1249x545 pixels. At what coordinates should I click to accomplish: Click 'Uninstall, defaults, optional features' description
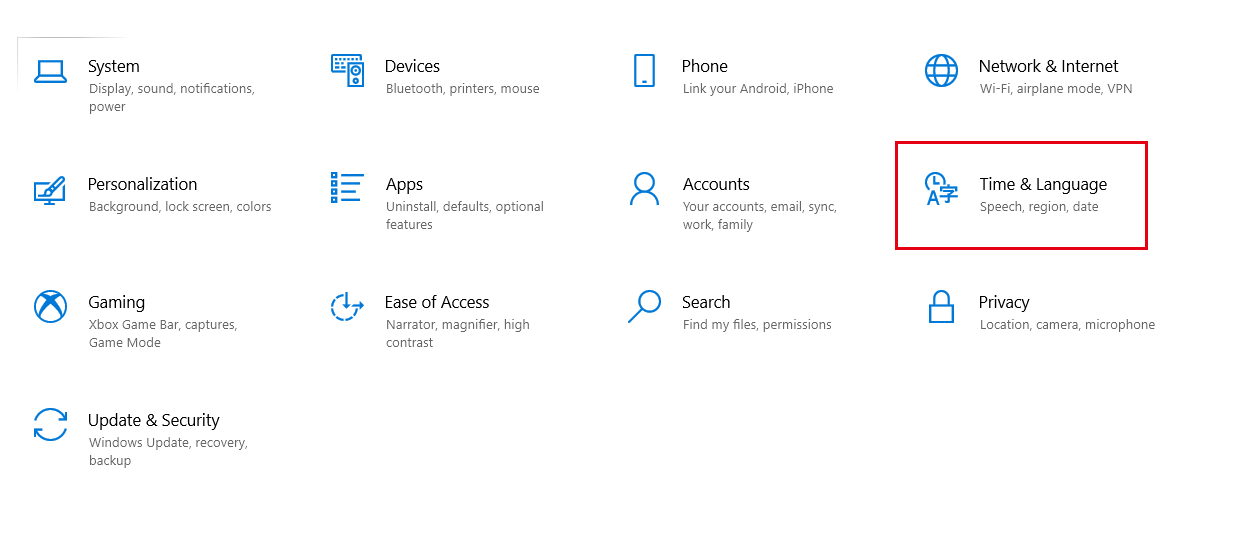tap(465, 216)
